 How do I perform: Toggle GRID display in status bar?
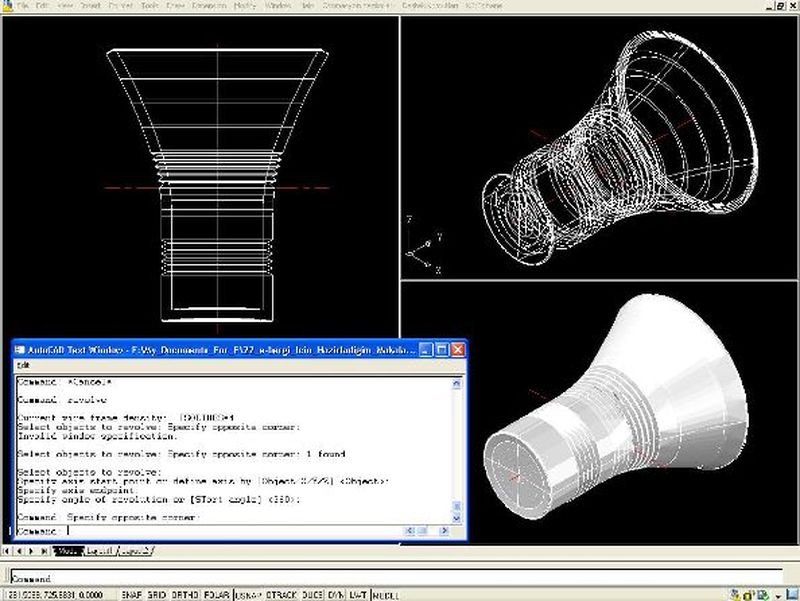coord(157,595)
